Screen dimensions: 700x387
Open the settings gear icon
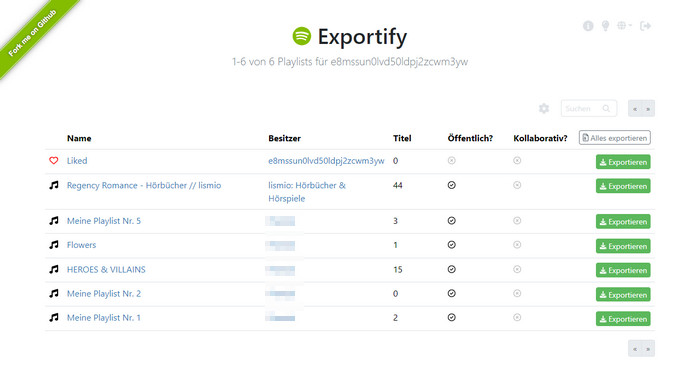(544, 108)
